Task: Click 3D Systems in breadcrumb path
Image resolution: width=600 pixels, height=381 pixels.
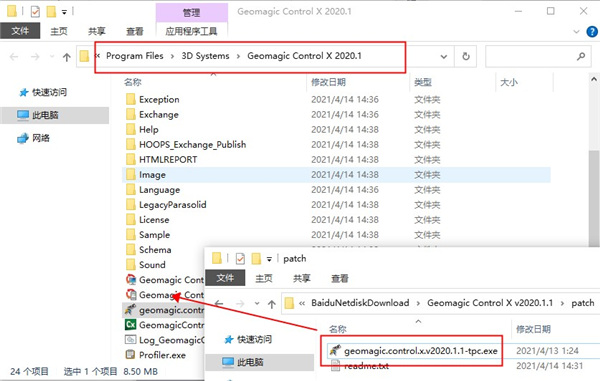Action: tap(205, 56)
